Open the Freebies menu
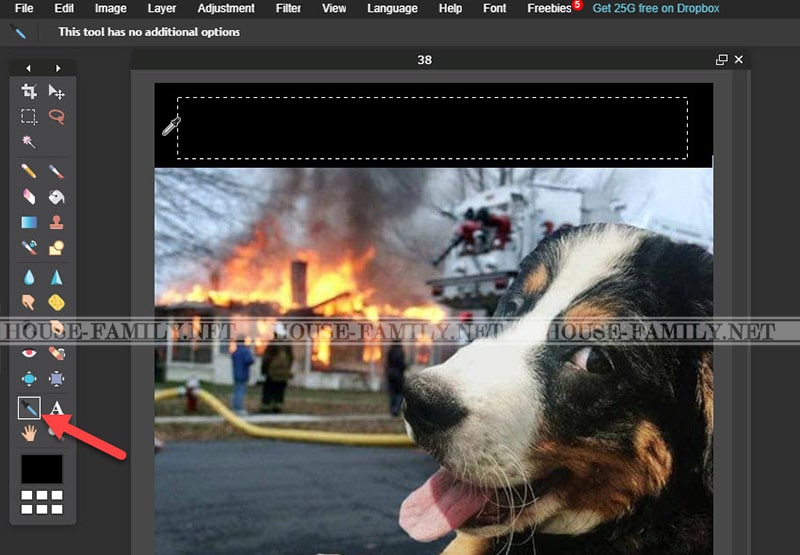The height and width of the screenshot is (555, 800). (549, 8)
